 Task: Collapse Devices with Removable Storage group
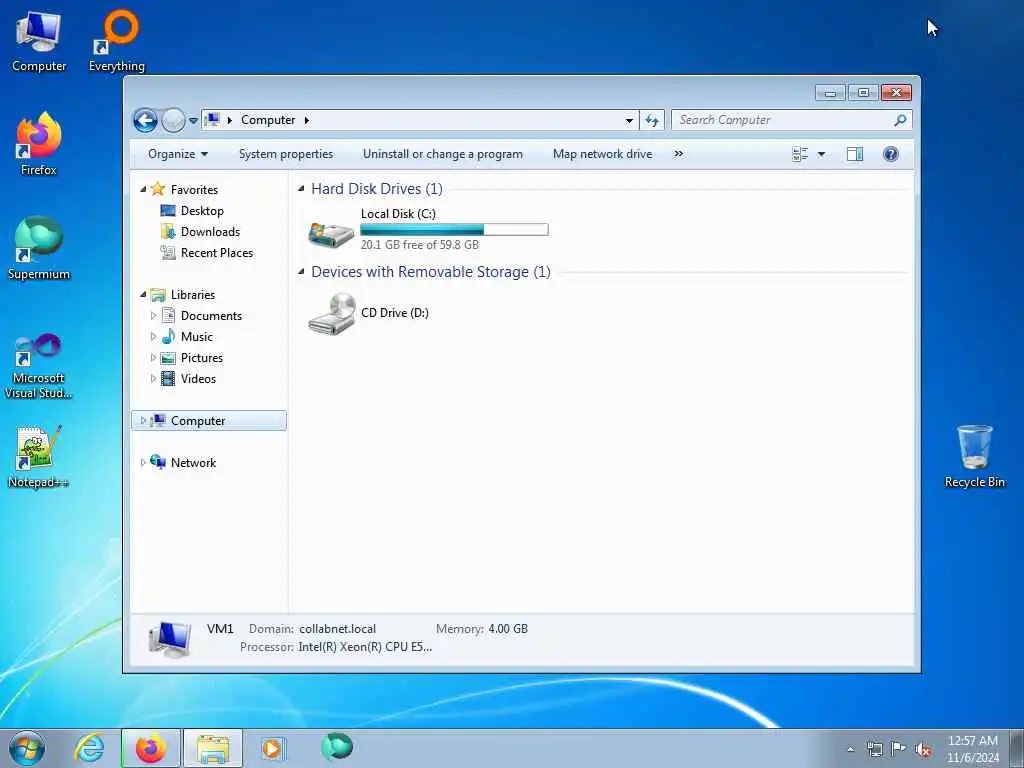pos(302,272)
